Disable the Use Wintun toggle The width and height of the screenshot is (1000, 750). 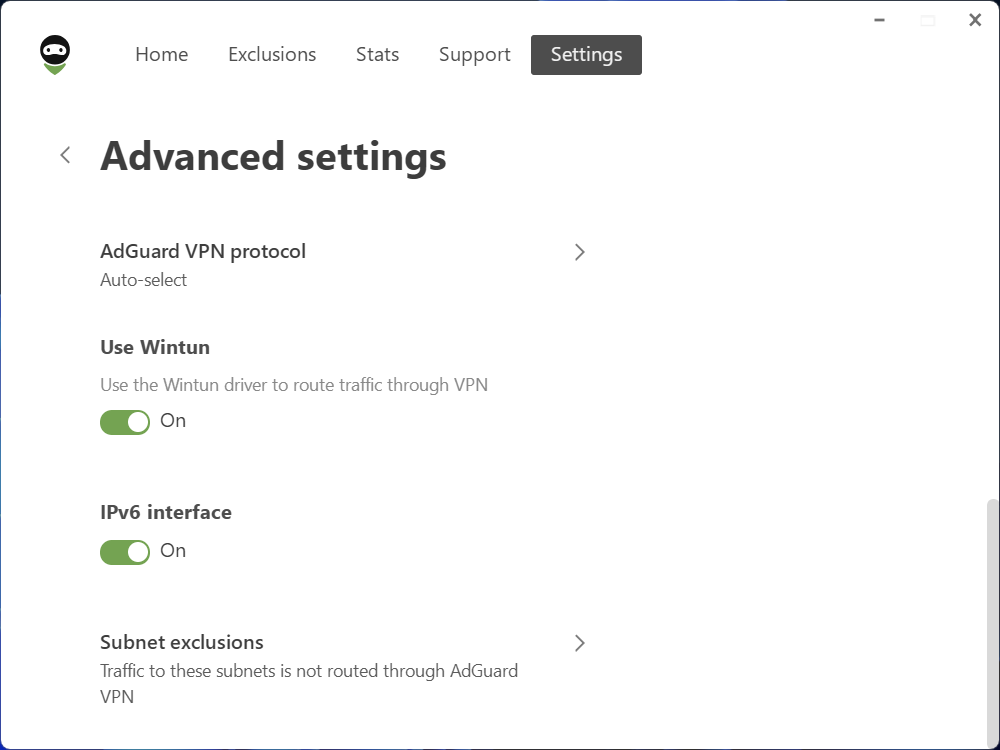point(125,422)
